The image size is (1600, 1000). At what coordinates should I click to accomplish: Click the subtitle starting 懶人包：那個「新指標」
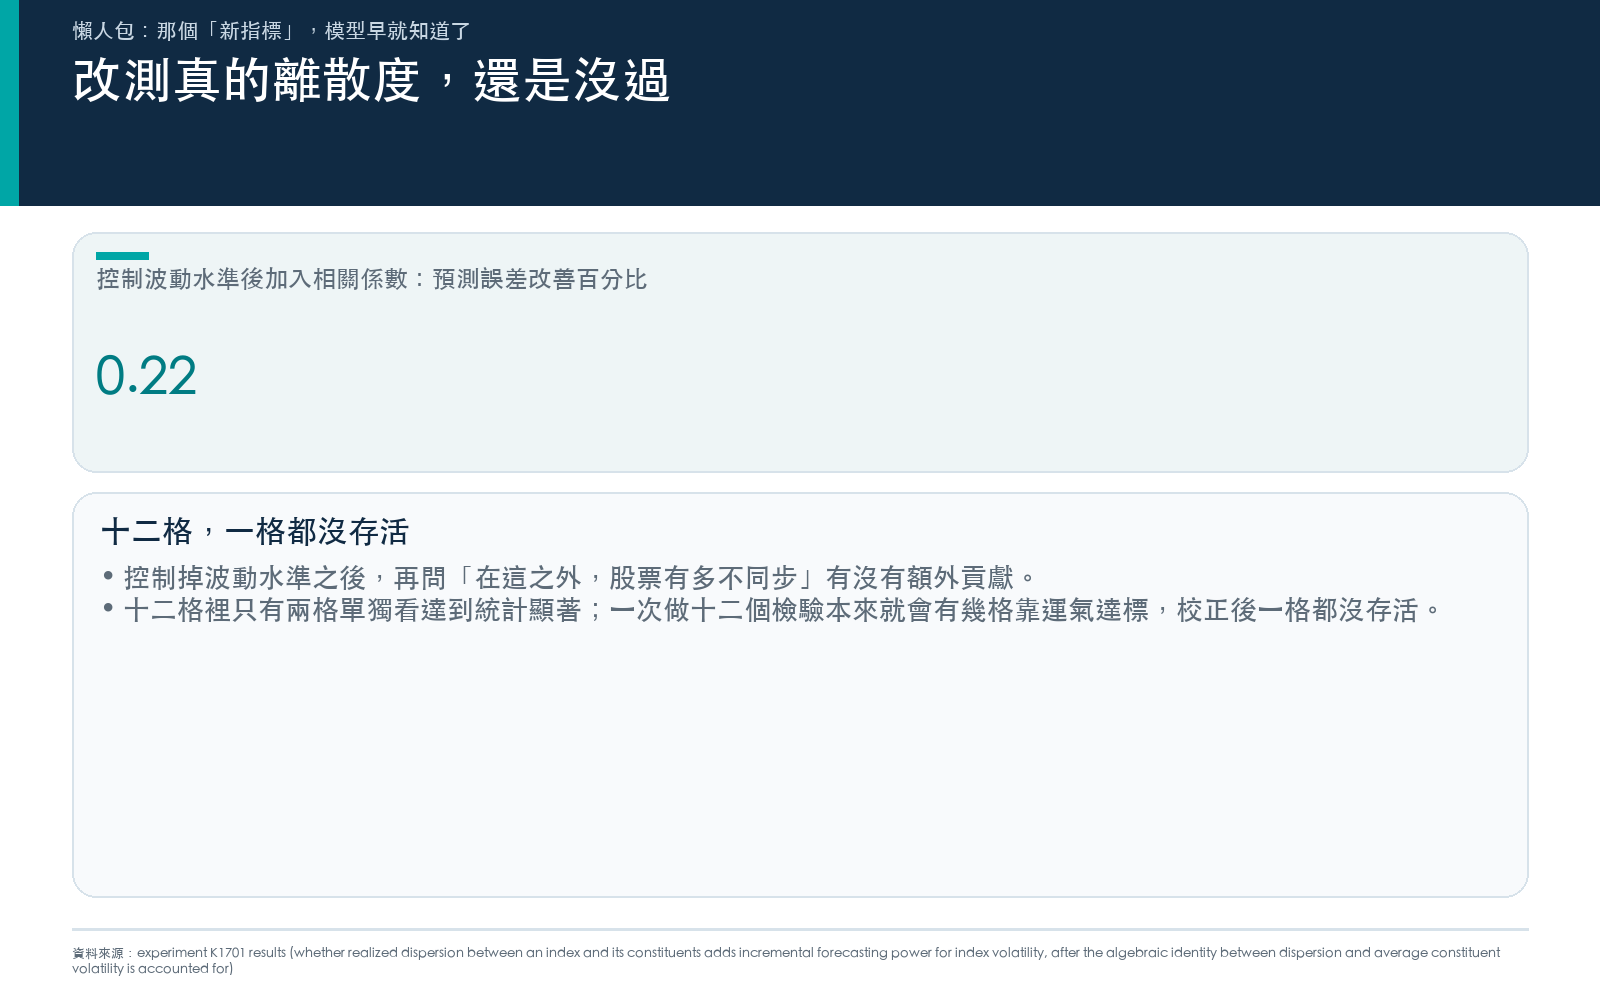coord(271,31)
